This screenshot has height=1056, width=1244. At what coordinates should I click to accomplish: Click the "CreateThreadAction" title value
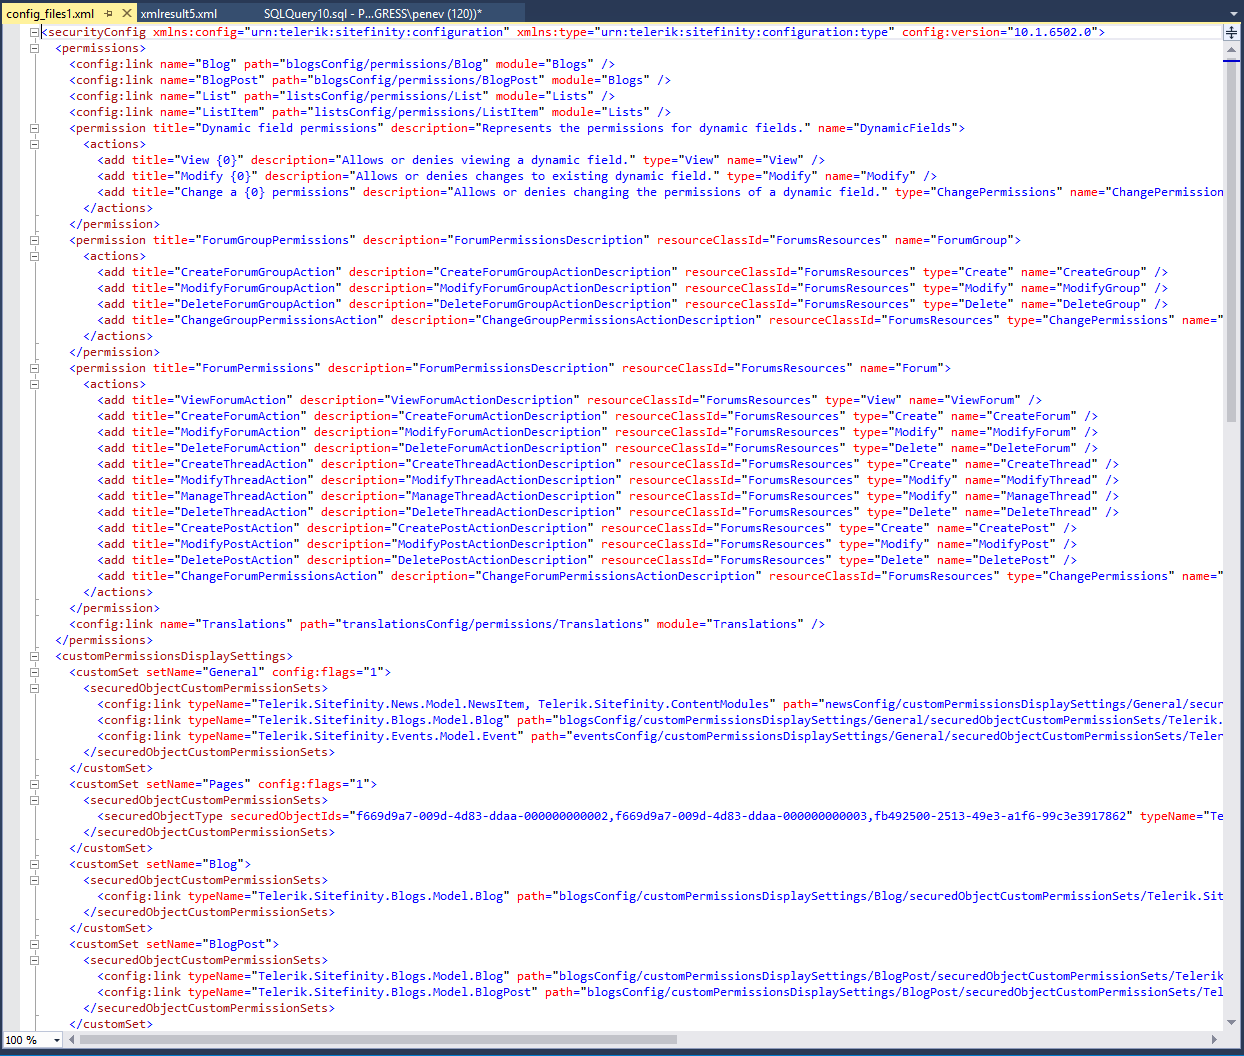pos(244,464)
